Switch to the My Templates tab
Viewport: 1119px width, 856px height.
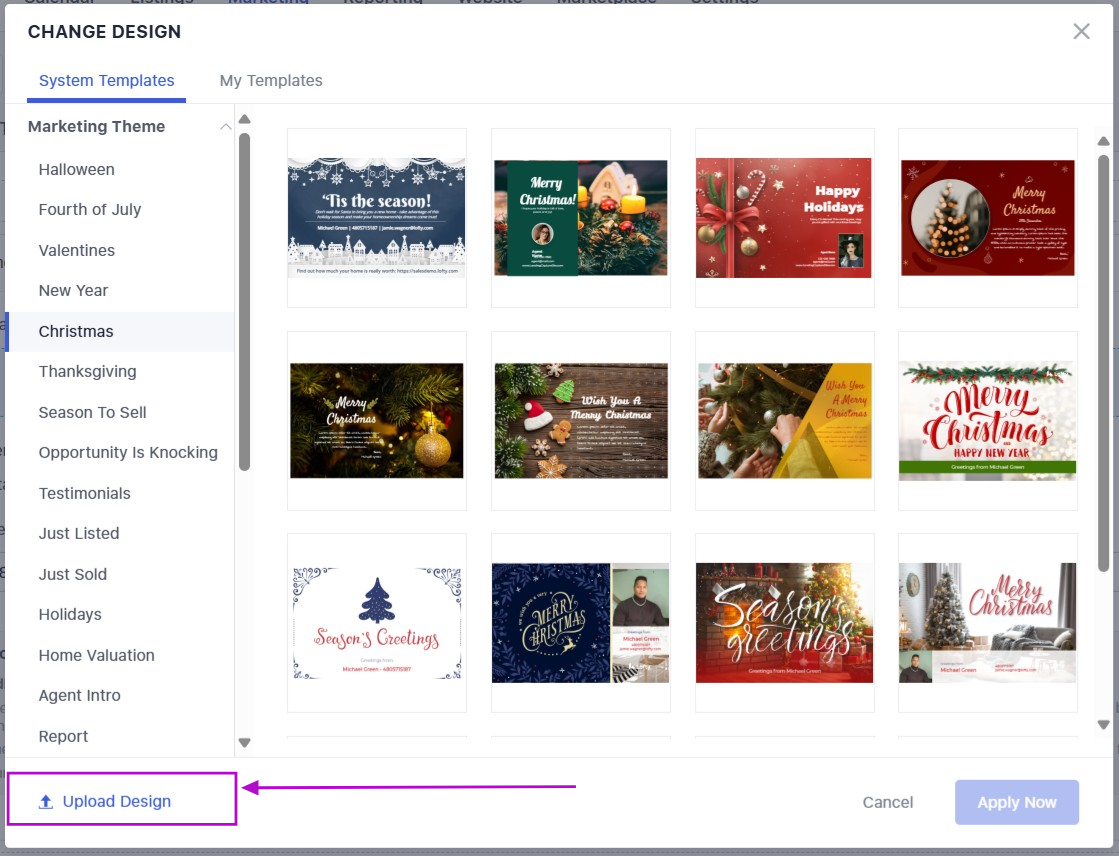tap(271, 80)
